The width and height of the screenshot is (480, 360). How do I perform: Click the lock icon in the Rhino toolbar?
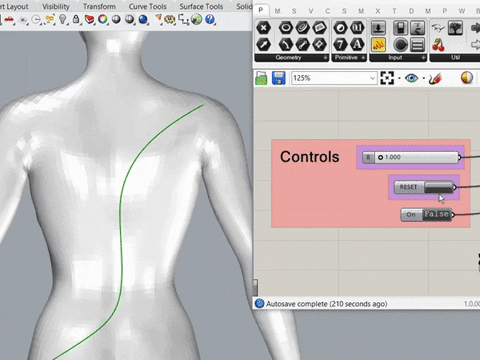pos(76,19)
